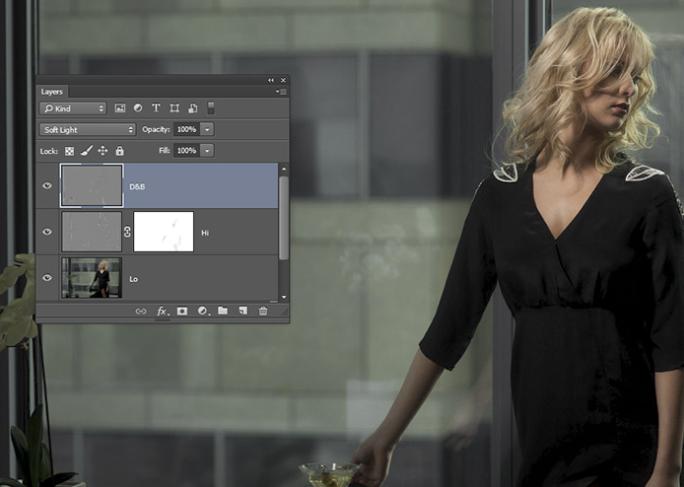This screenshot has width=684, height=487.
Task: Lock transparent pixels
Action: 69,151
